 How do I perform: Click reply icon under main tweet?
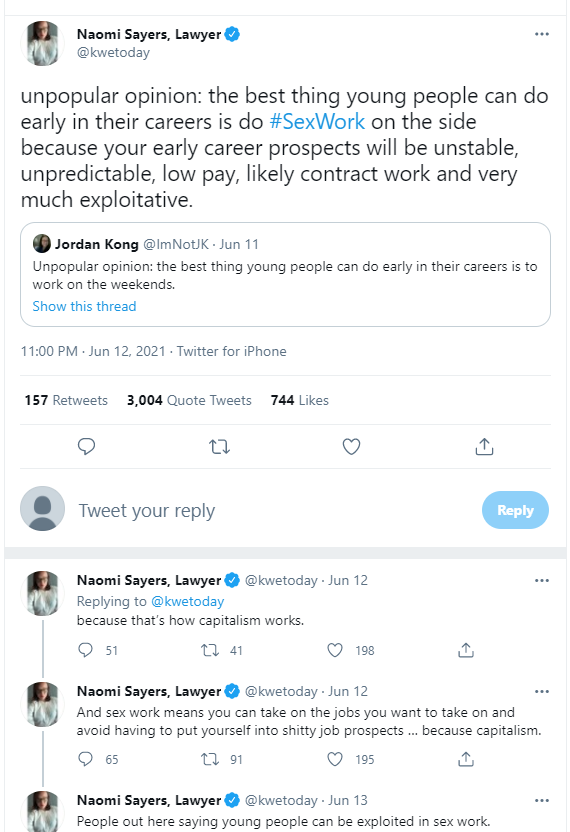point(86,447)
